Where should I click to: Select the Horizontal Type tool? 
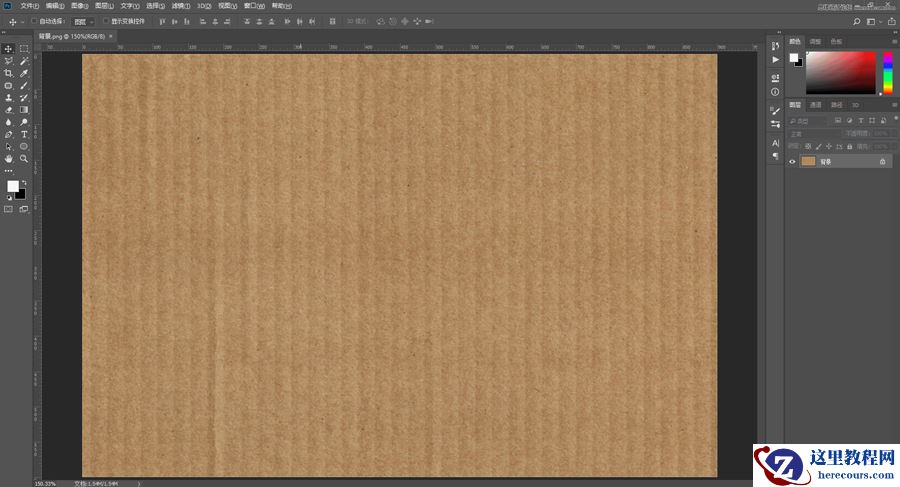click(x=24, y=134)
